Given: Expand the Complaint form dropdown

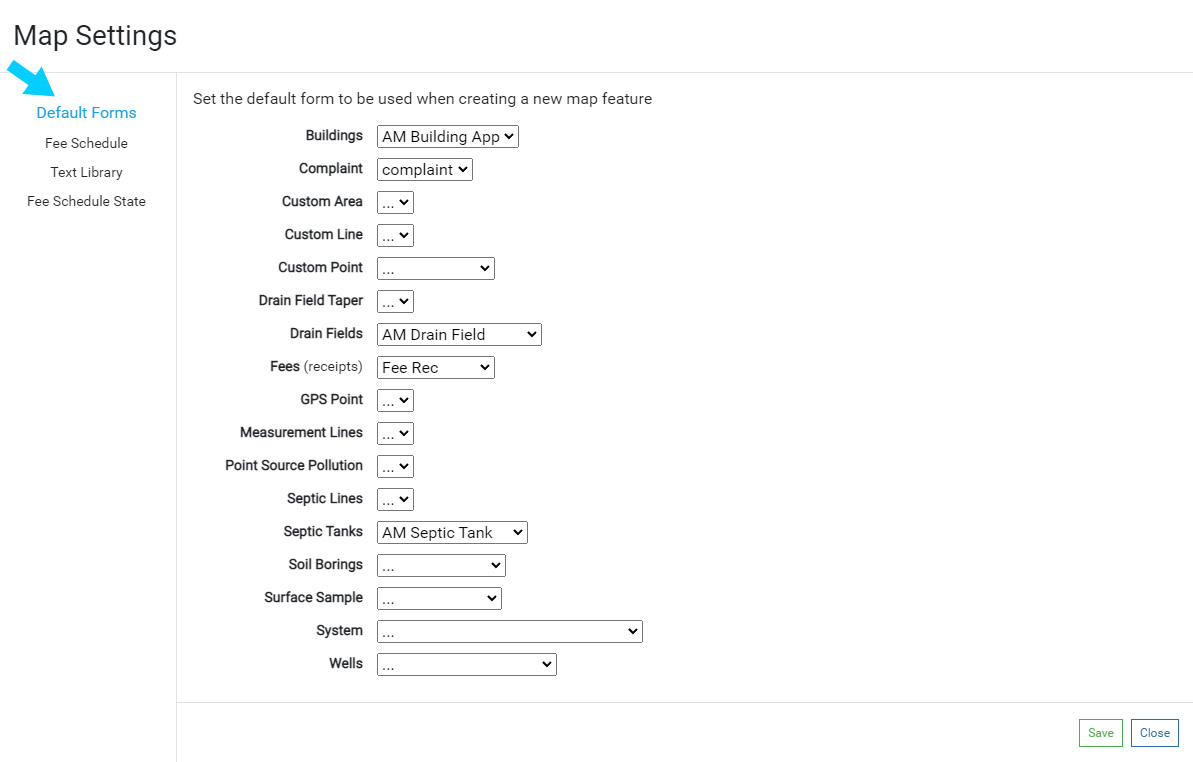Looking at the screenshot, I should [424, 170].
